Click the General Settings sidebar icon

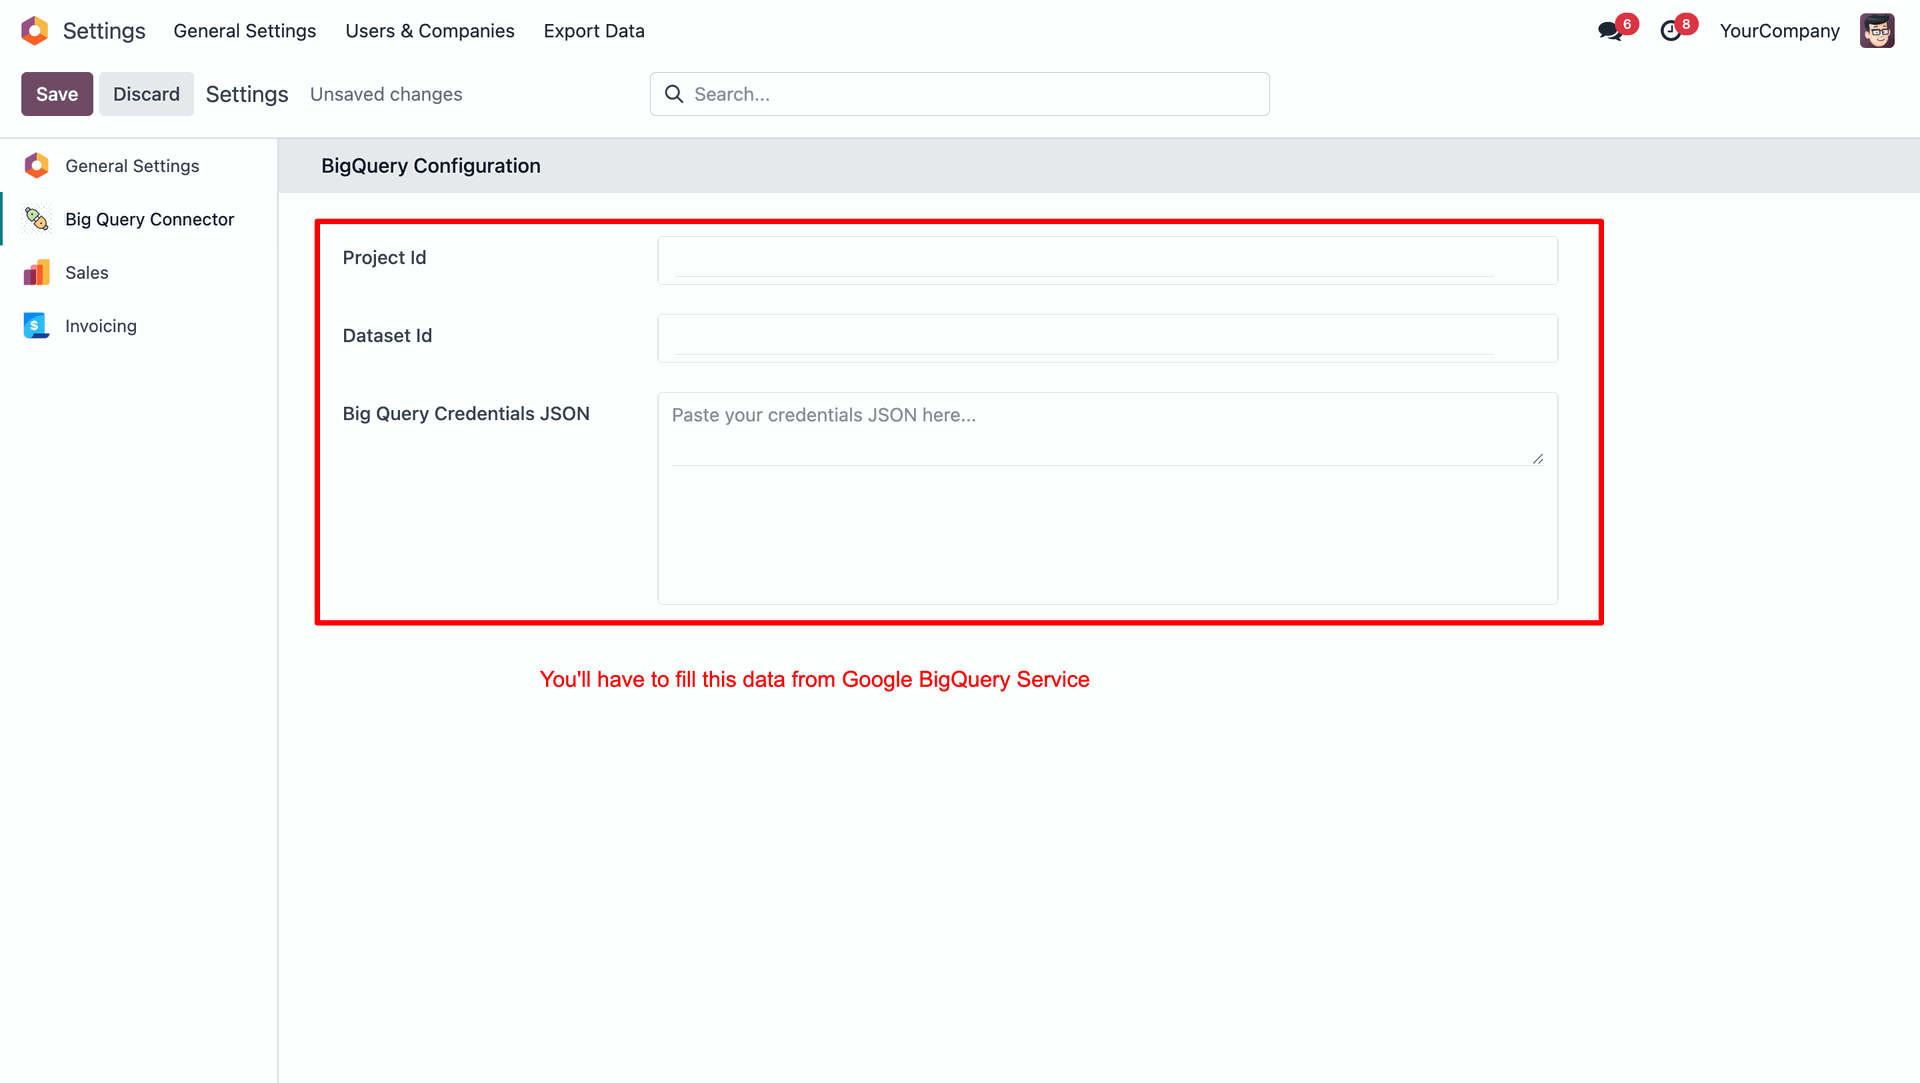tap(37, 166)
